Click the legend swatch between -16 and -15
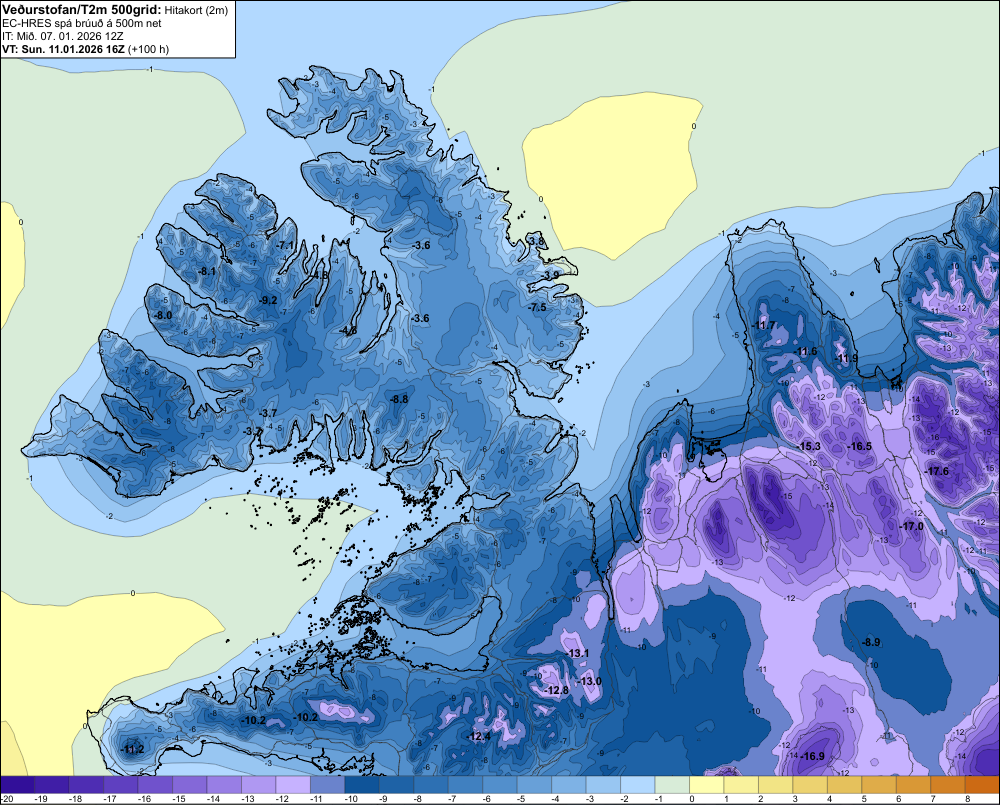 [156, 785]
